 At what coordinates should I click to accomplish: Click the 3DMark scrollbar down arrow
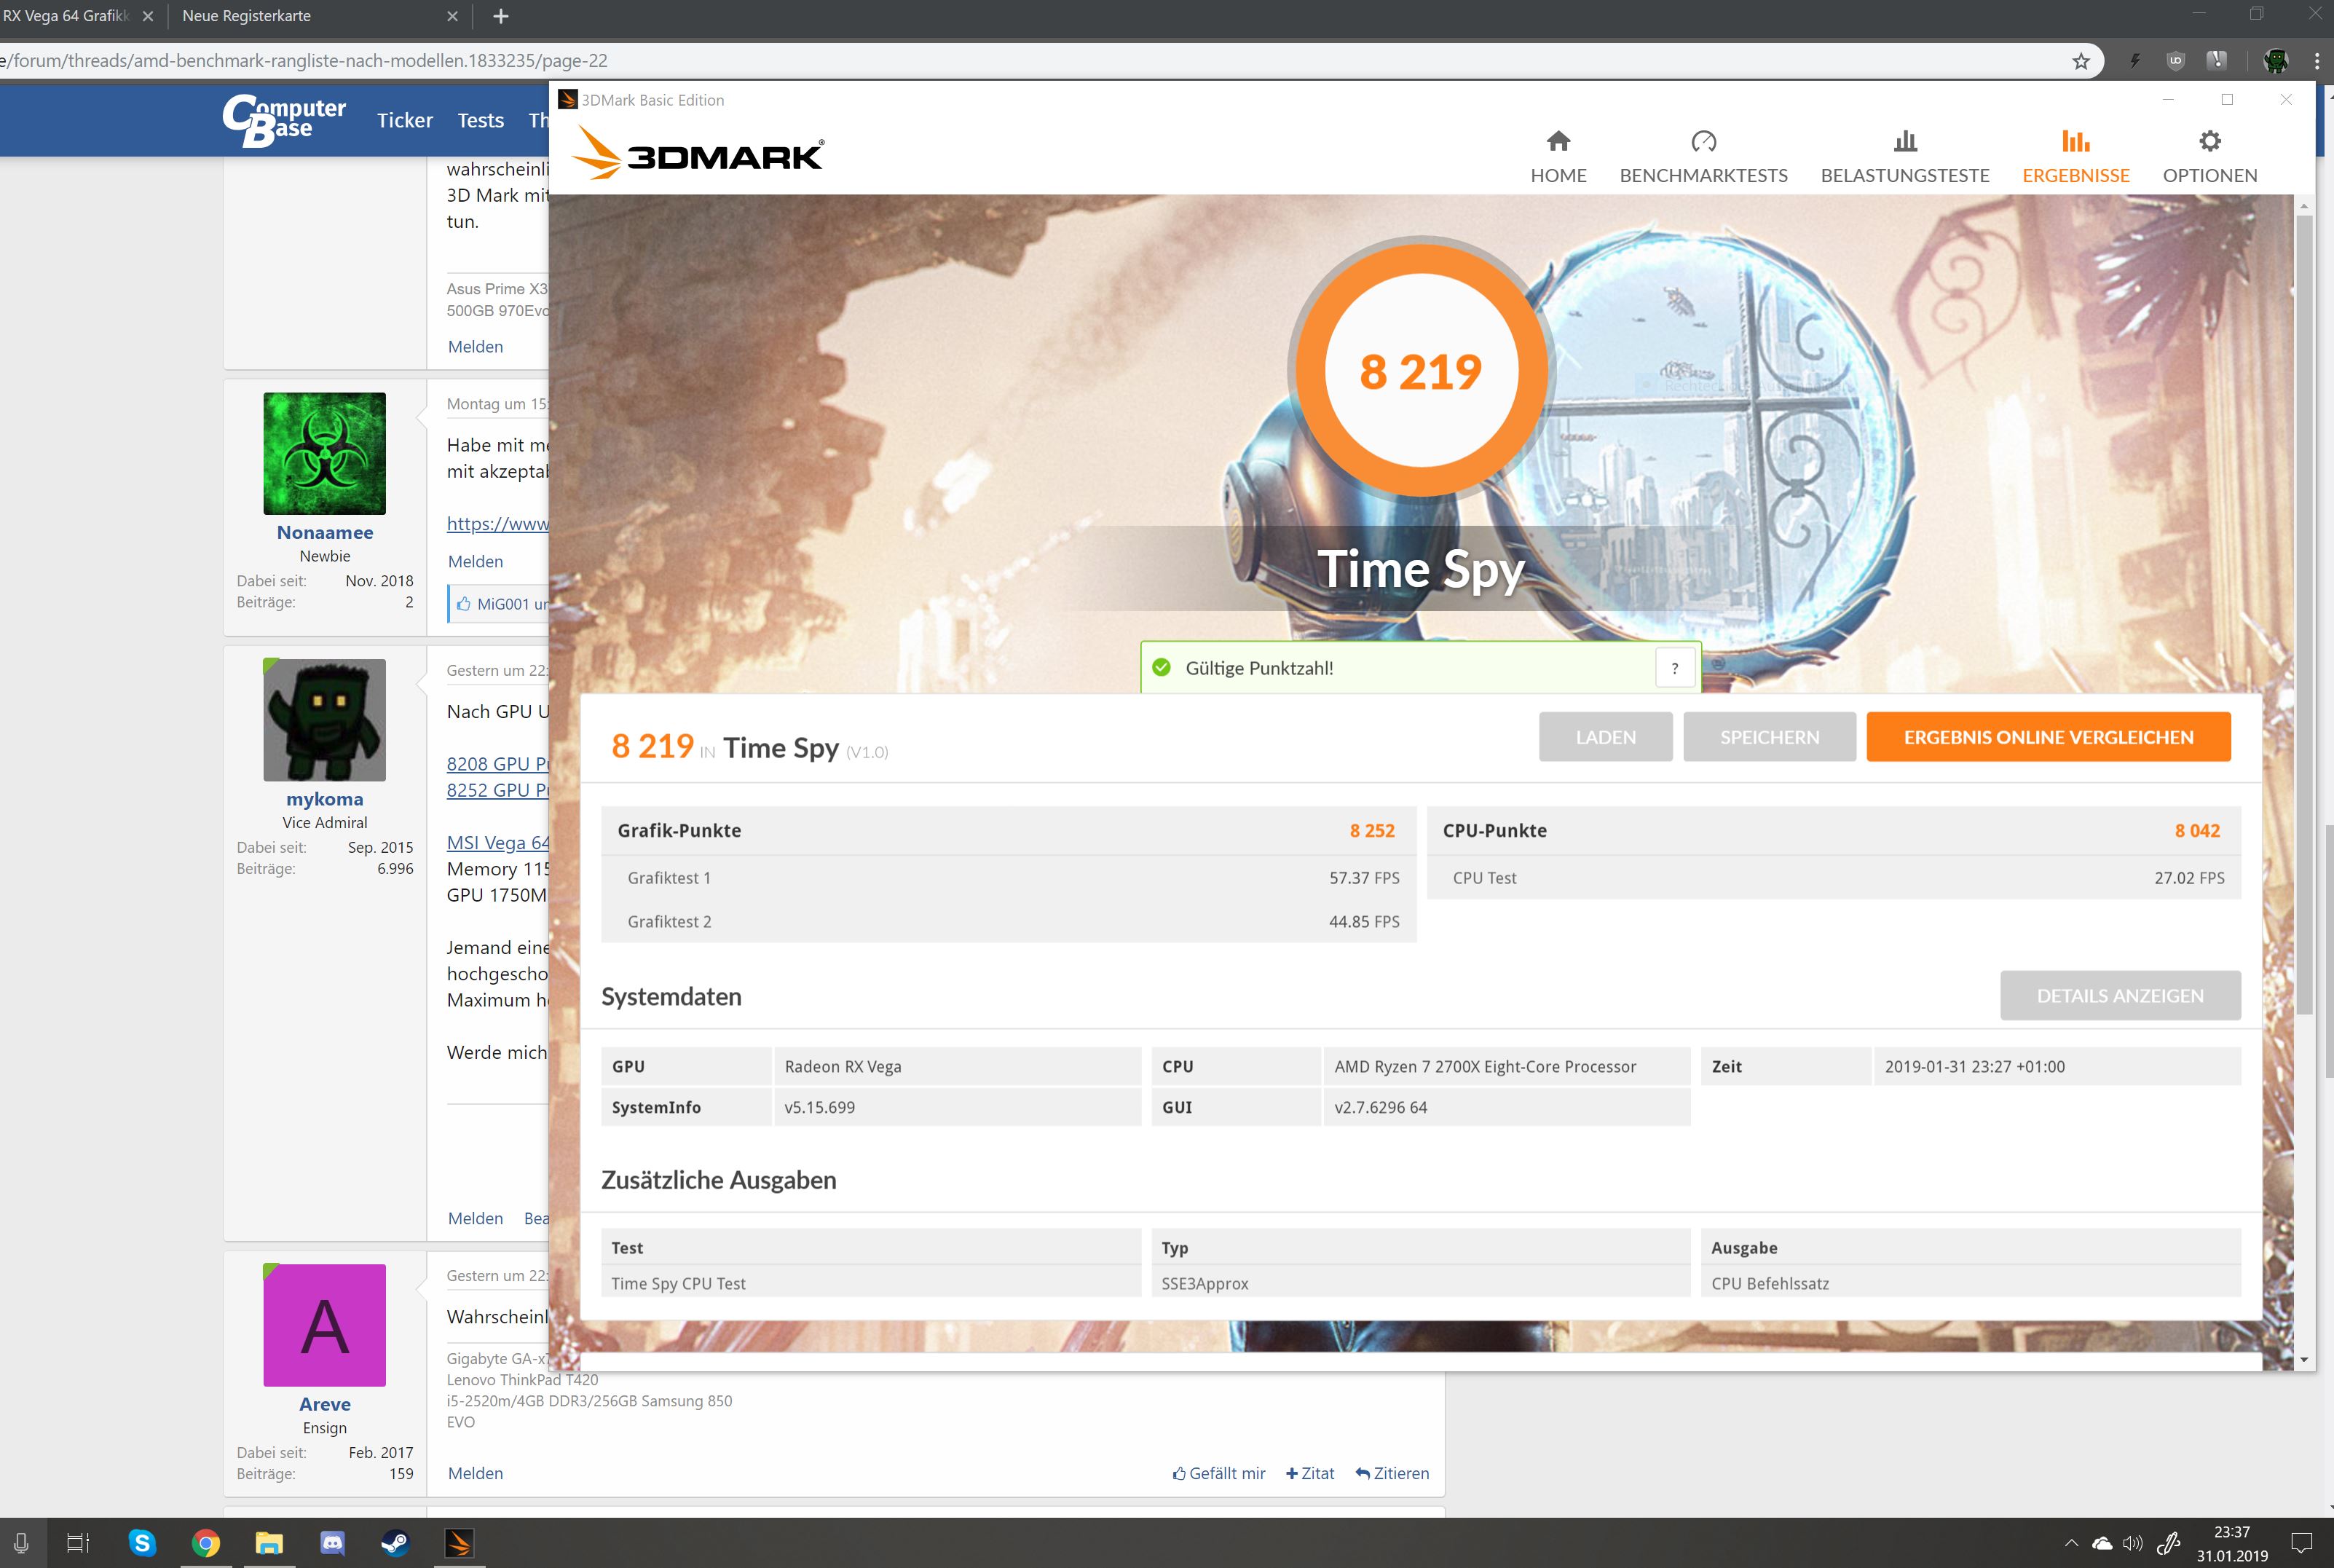pos(2304,1359)
